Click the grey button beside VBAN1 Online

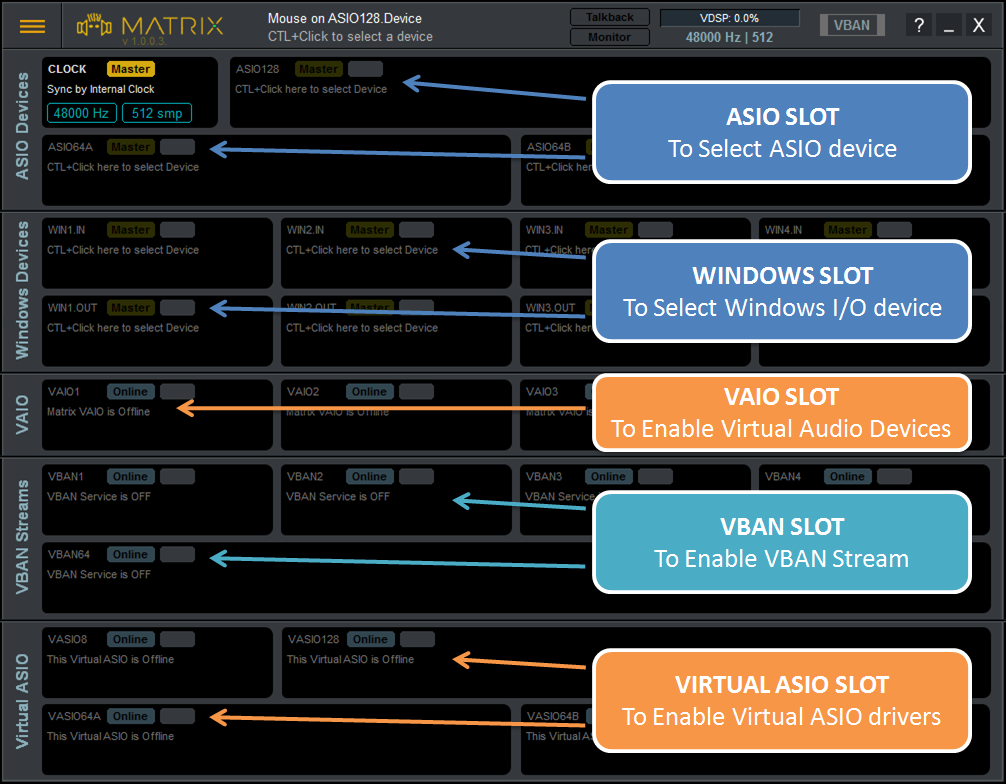(178, 477)
